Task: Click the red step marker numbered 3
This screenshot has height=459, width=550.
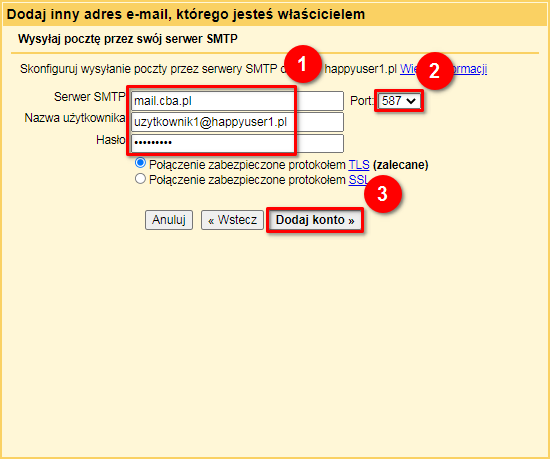Action: pyautogui.click(x=383, y=194)
